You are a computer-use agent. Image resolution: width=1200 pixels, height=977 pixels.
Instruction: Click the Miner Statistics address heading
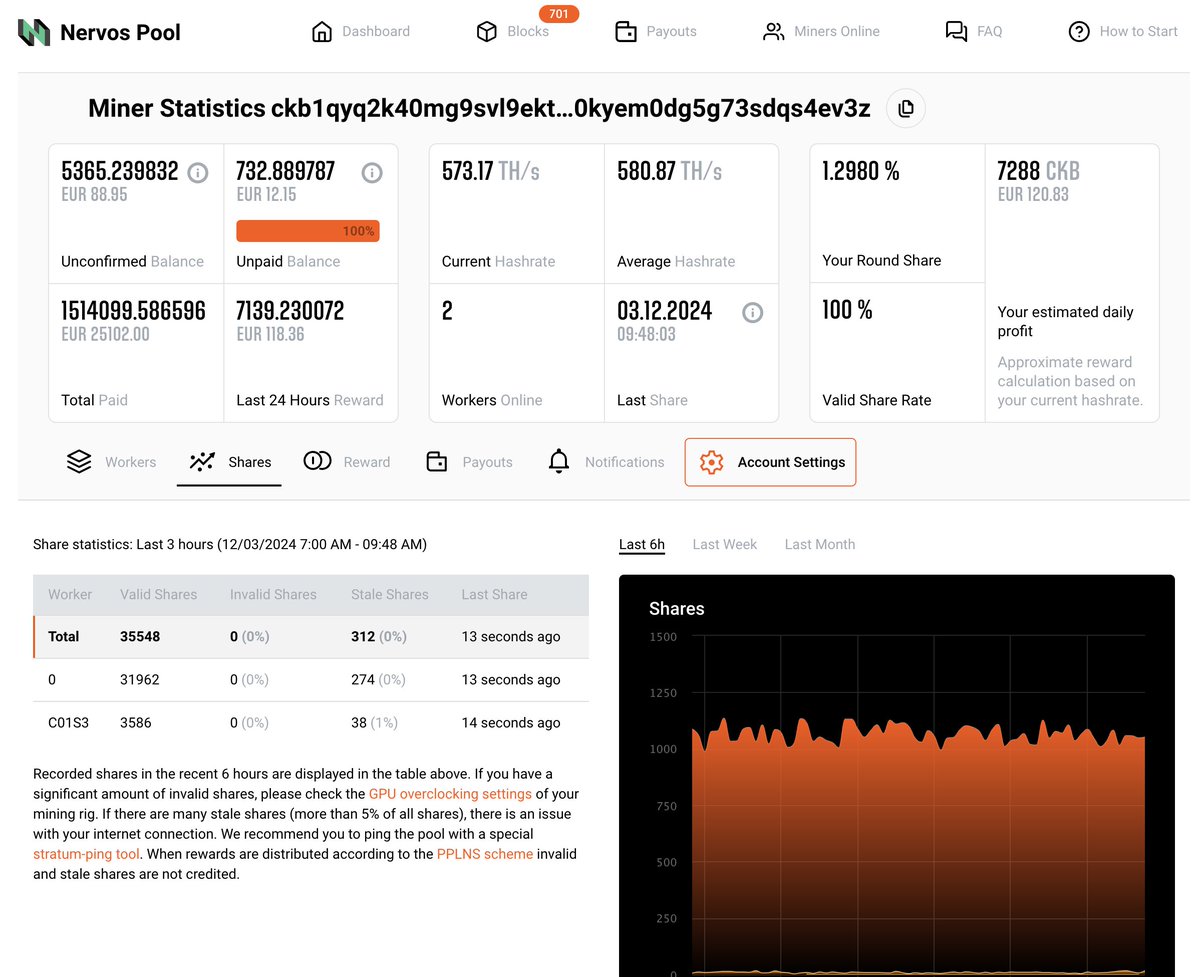pyautogui.click(x=479, y=108)
